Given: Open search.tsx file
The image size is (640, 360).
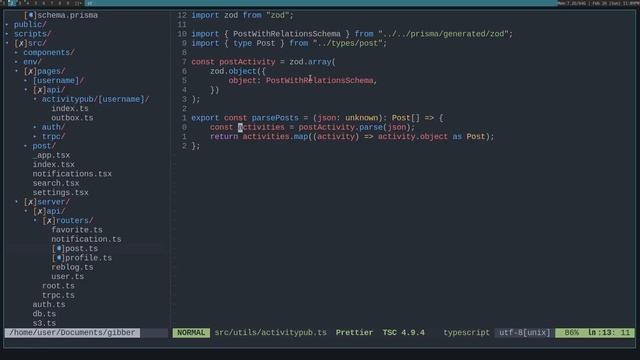Looking at the screenshot, I should [56, 183].
